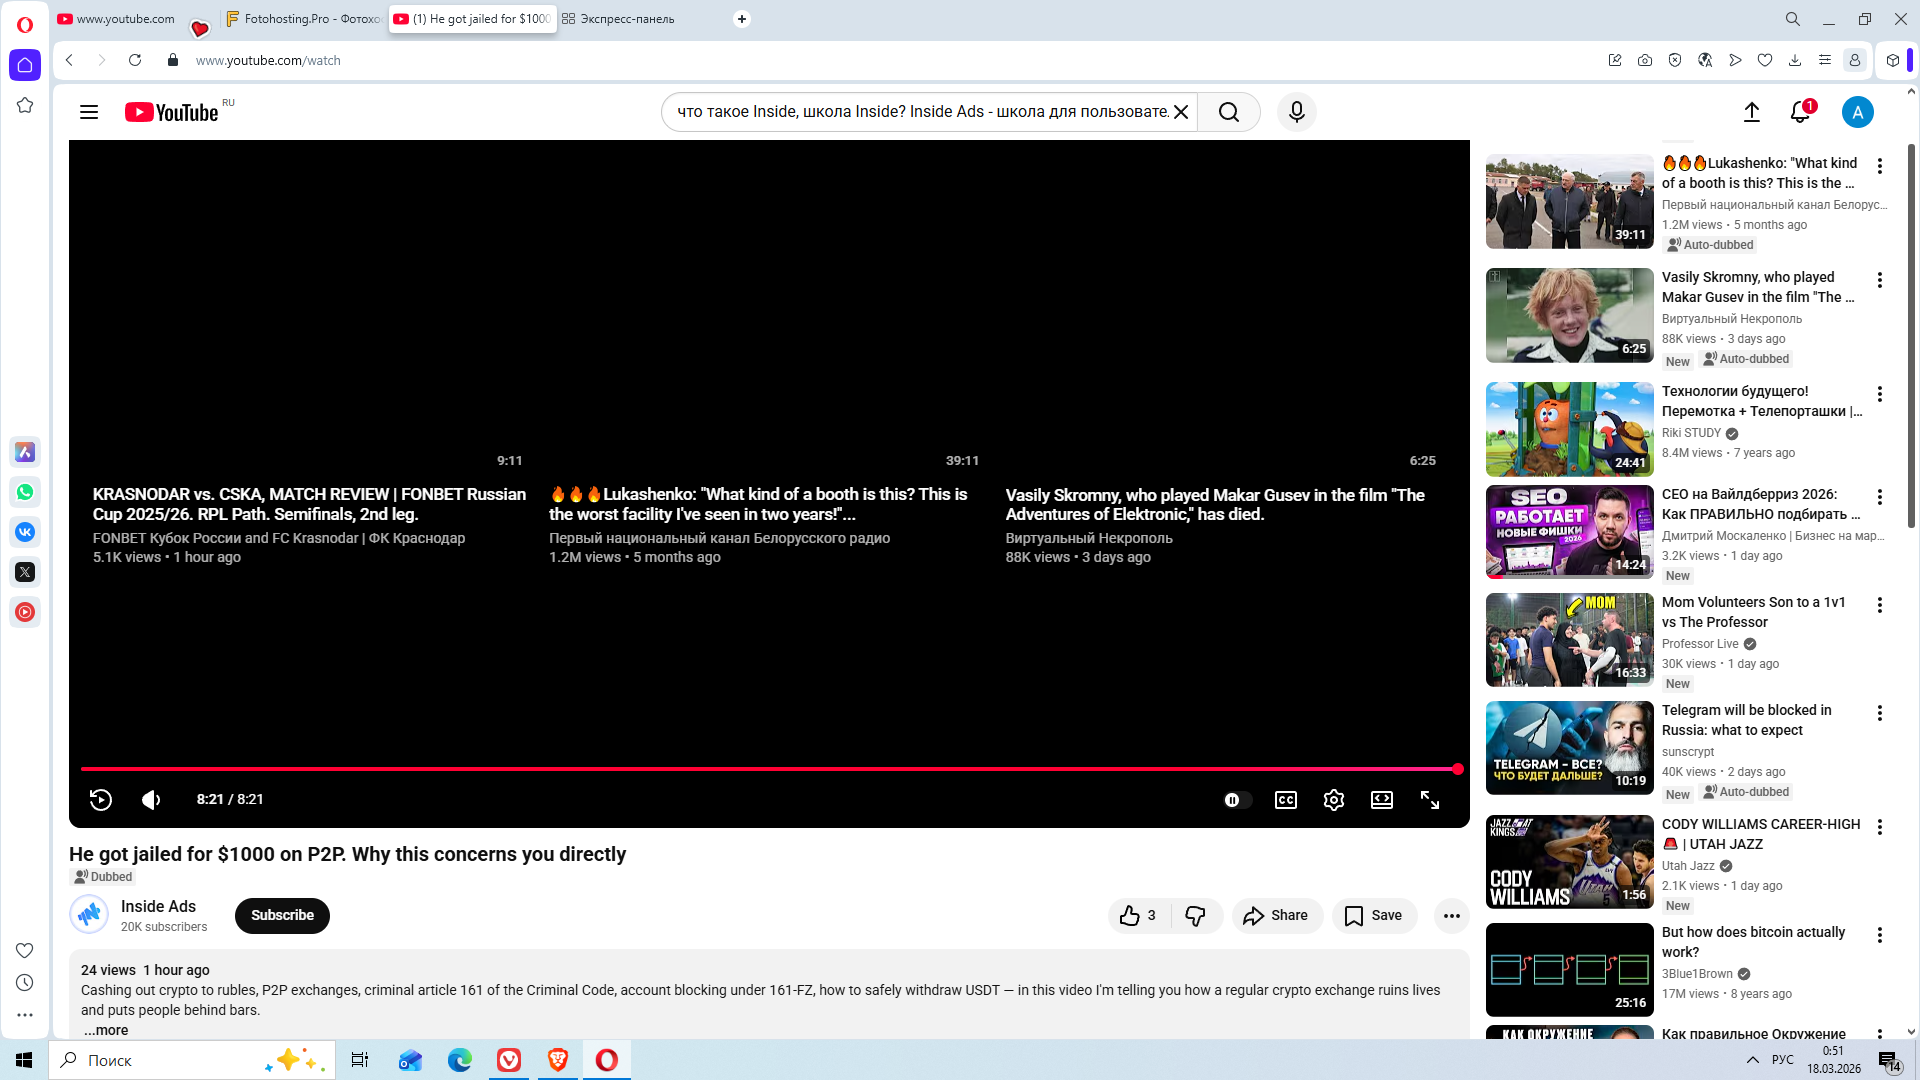Toggle closed captions on the player
1920x1080 pixels.
pyautogui.click(x=1286, y=800)
